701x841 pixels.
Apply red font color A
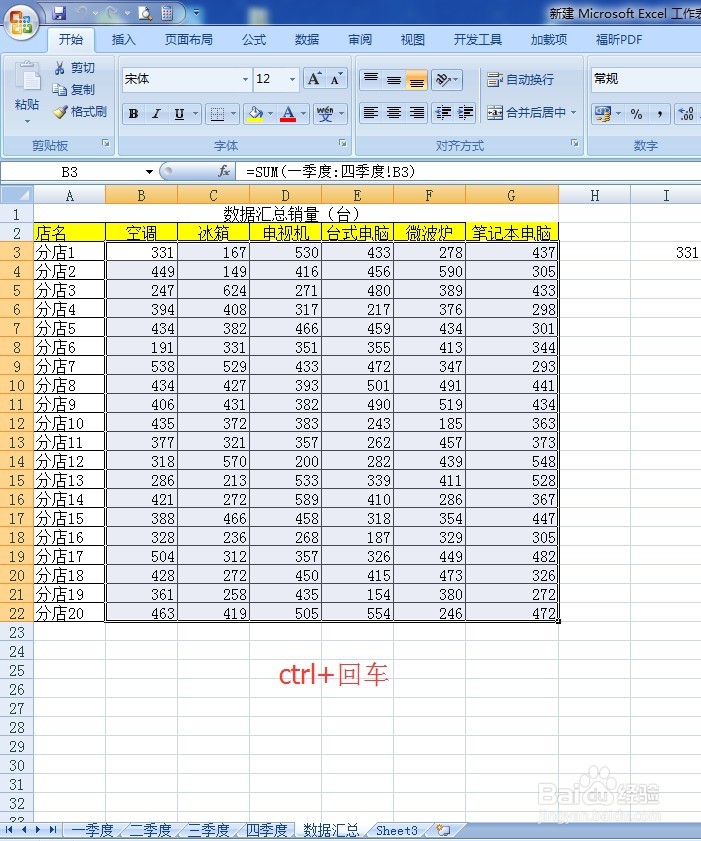pos(288,114)
